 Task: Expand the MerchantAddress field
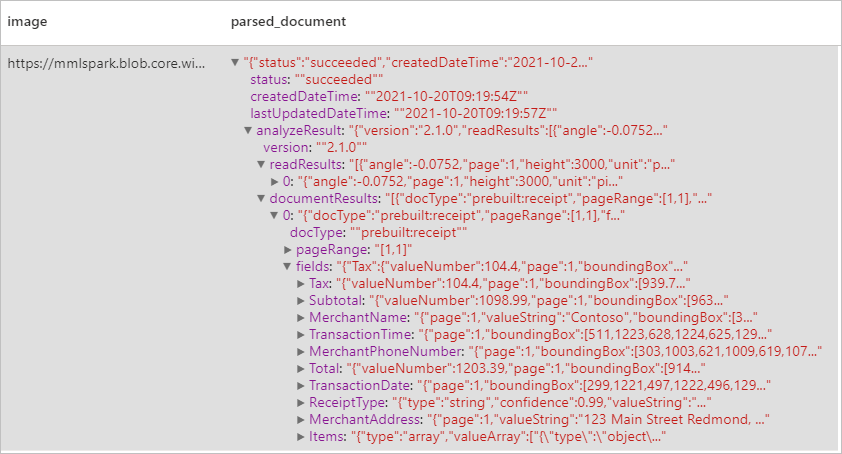(x=301, y=420)
